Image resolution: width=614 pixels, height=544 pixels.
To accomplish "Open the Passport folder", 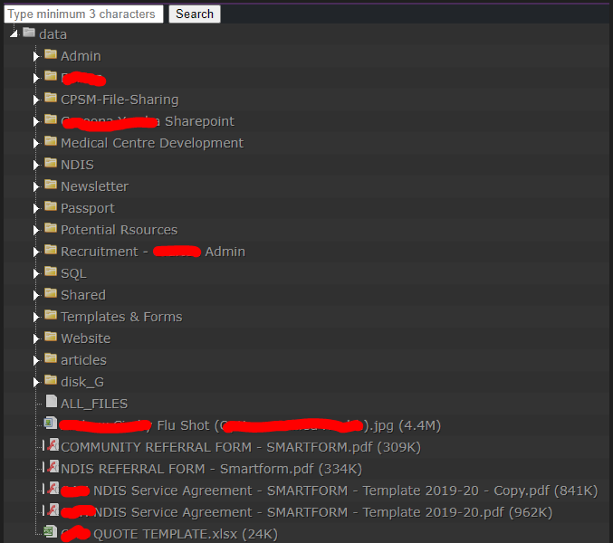I will click(87, 208).
